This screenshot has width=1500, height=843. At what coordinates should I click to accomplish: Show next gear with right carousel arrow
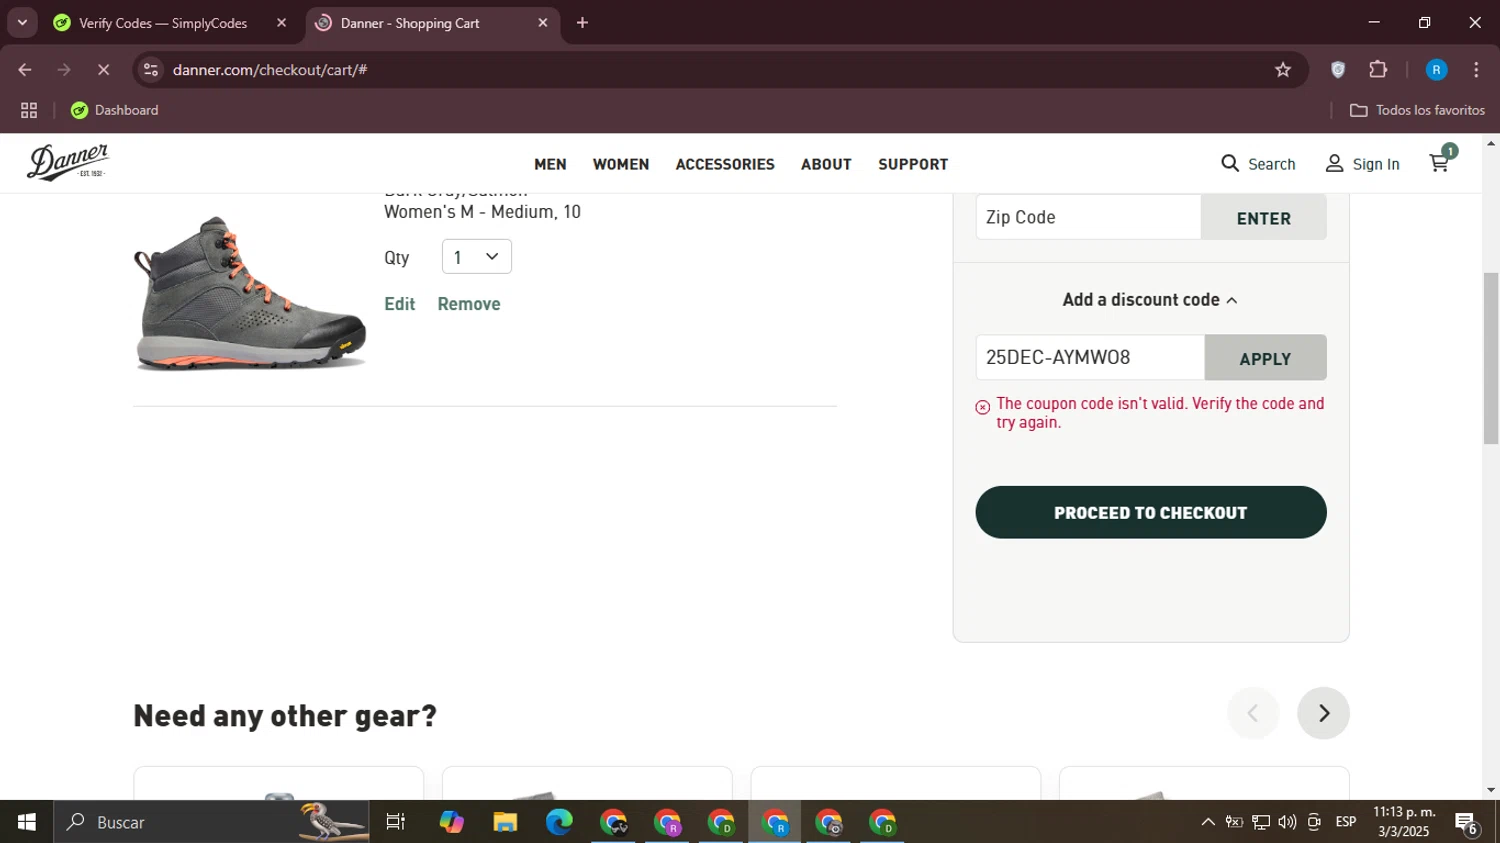[x=1323, y=713]
